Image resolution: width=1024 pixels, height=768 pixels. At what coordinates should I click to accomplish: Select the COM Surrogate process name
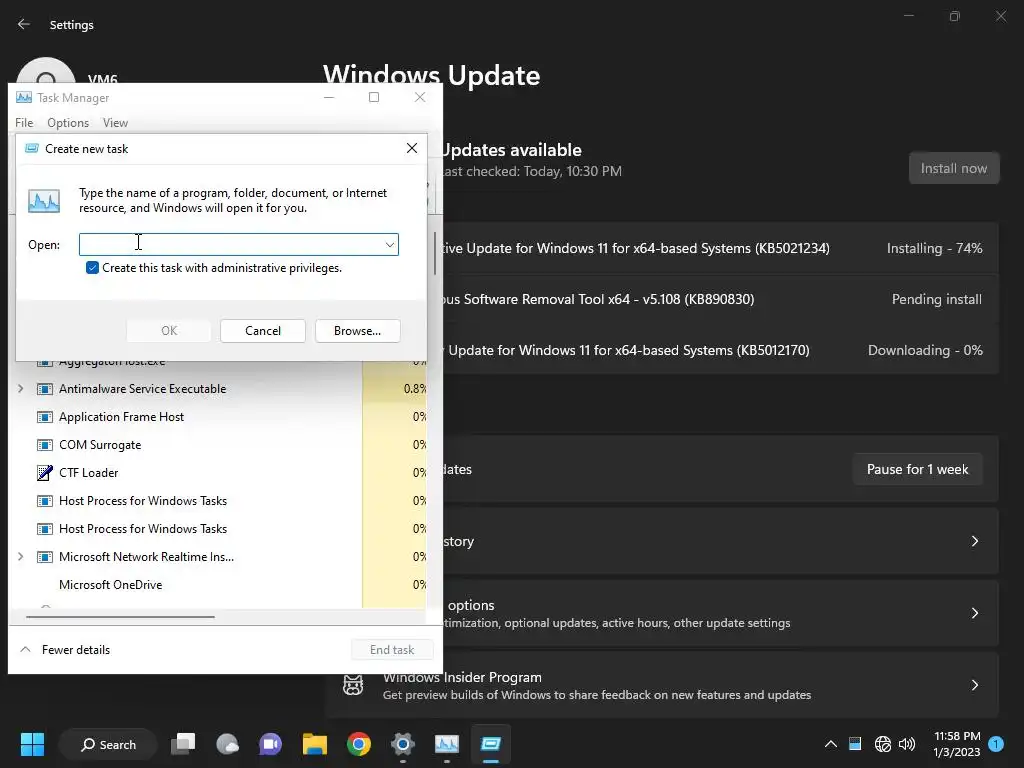click(x=100, y=445)
